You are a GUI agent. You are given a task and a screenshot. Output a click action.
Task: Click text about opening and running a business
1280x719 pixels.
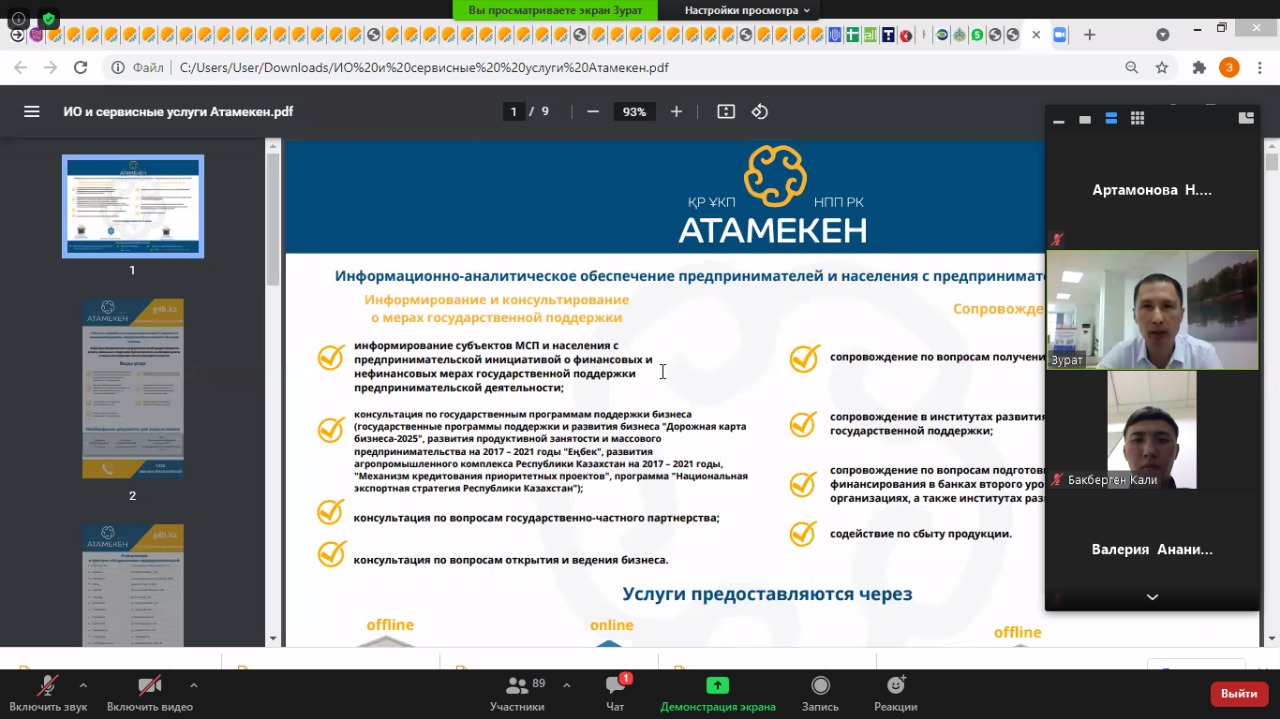510,560
